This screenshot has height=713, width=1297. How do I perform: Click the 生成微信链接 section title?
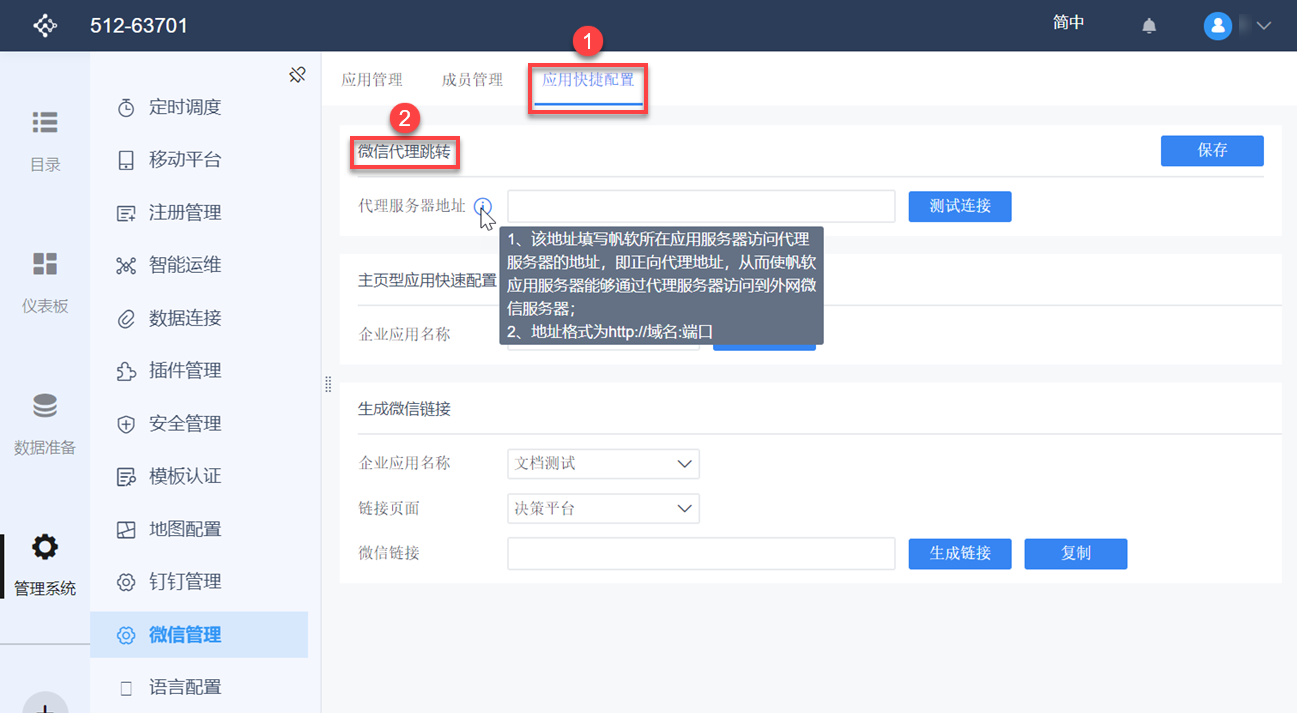404,409
